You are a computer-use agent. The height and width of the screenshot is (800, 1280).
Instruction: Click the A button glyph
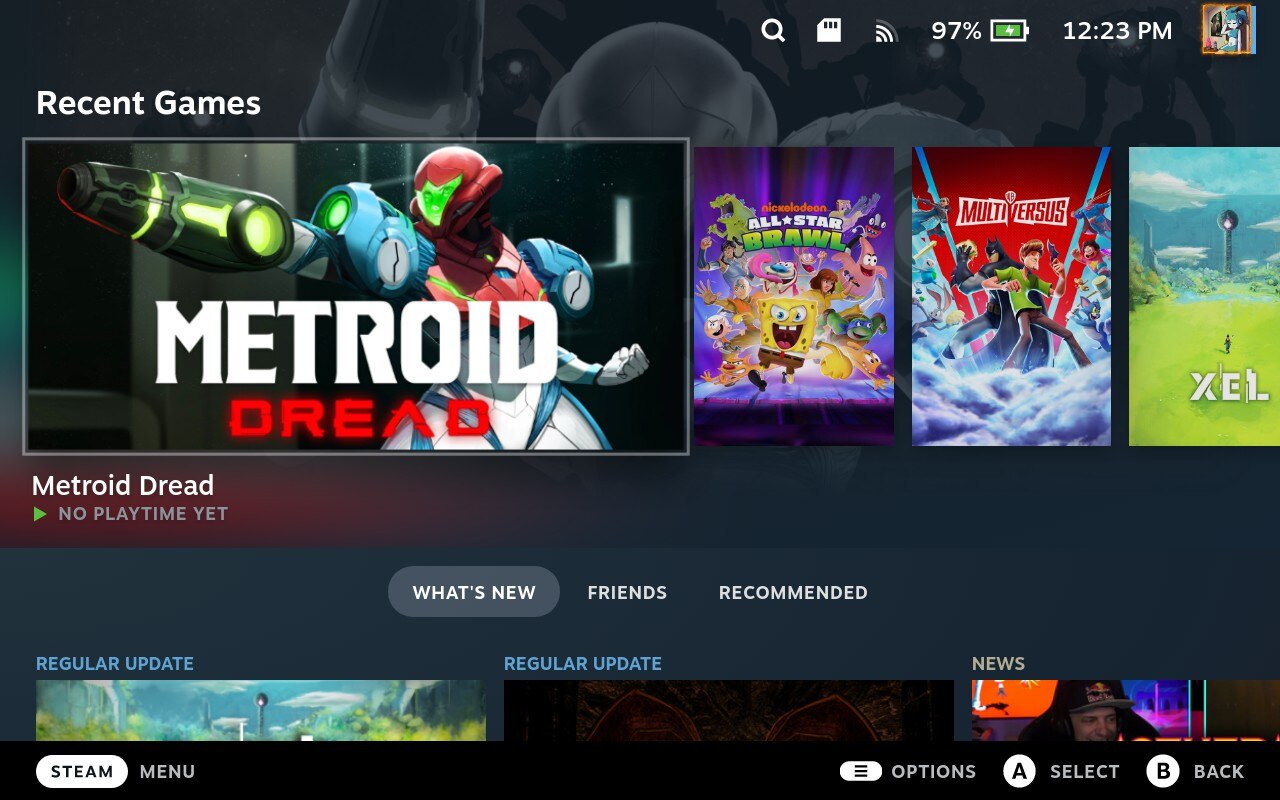[1019, 771]
